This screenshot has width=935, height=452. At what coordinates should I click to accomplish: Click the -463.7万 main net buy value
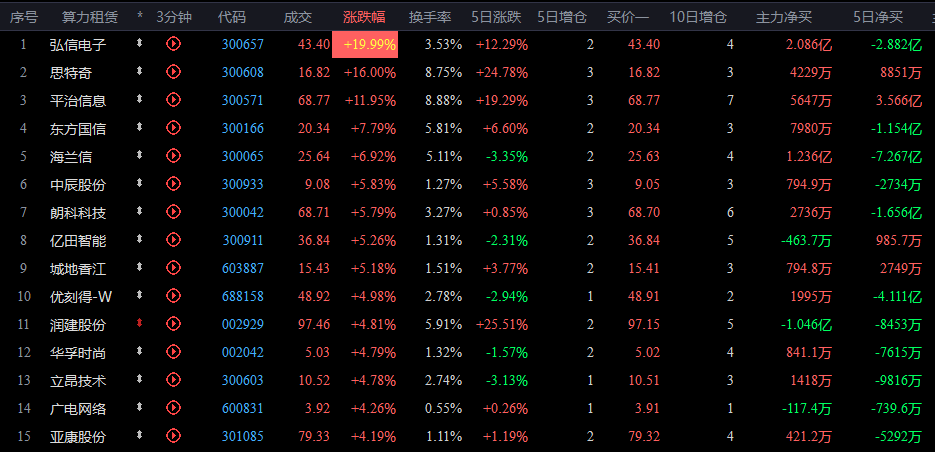tap(807, 240)
